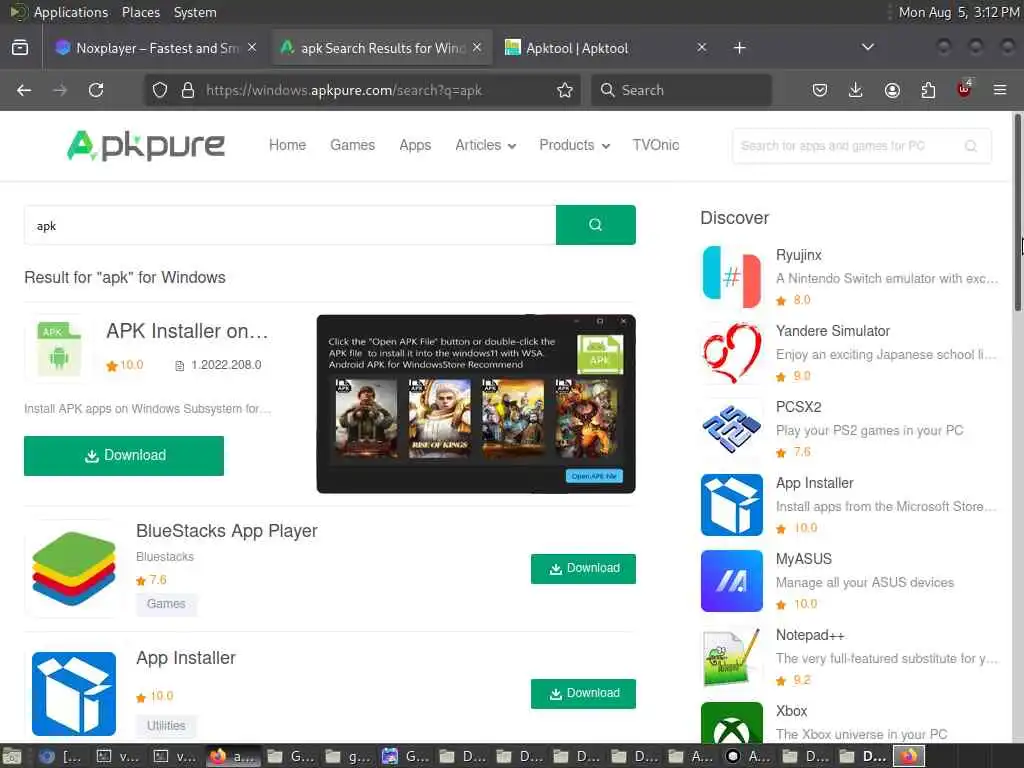Close the Apktool tab
Viewport: 1024px width, 768px height.
click(701, 48)
